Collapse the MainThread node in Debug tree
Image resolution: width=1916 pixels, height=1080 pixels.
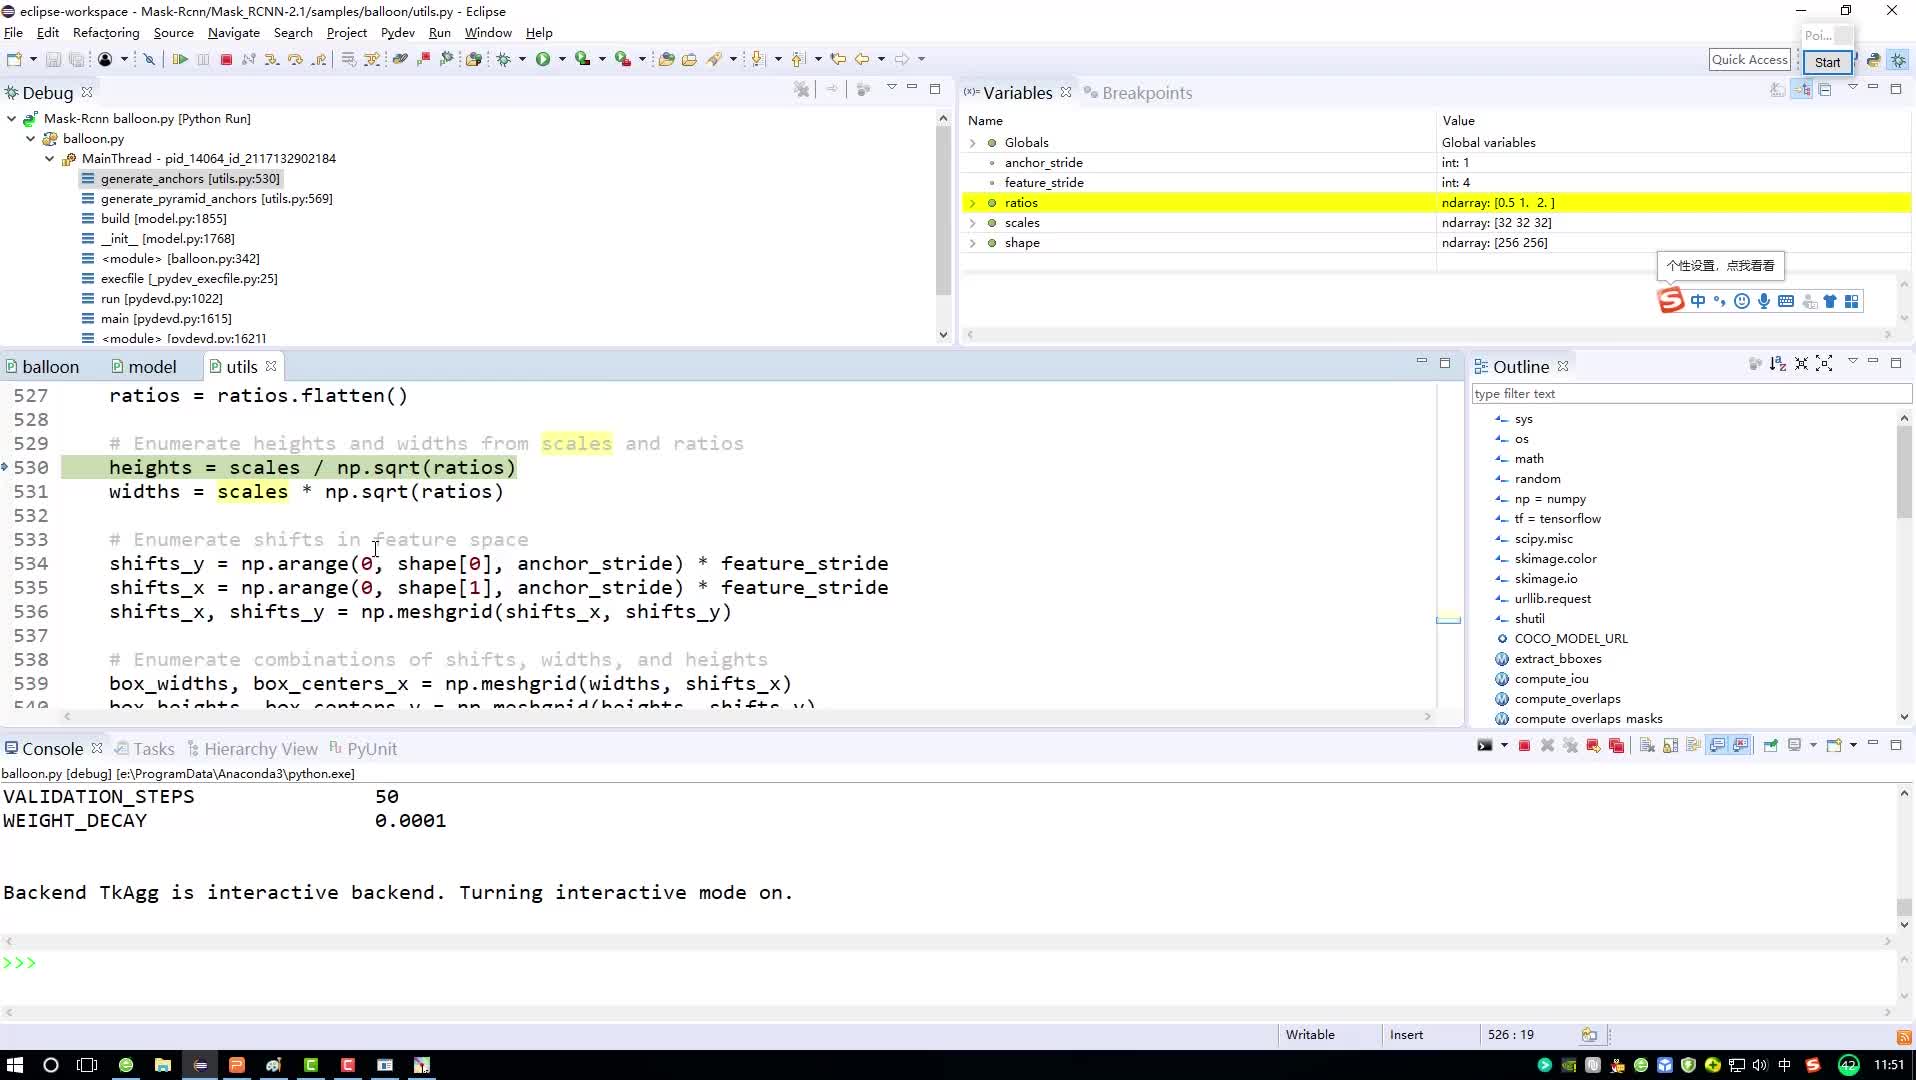coord(49,159)
